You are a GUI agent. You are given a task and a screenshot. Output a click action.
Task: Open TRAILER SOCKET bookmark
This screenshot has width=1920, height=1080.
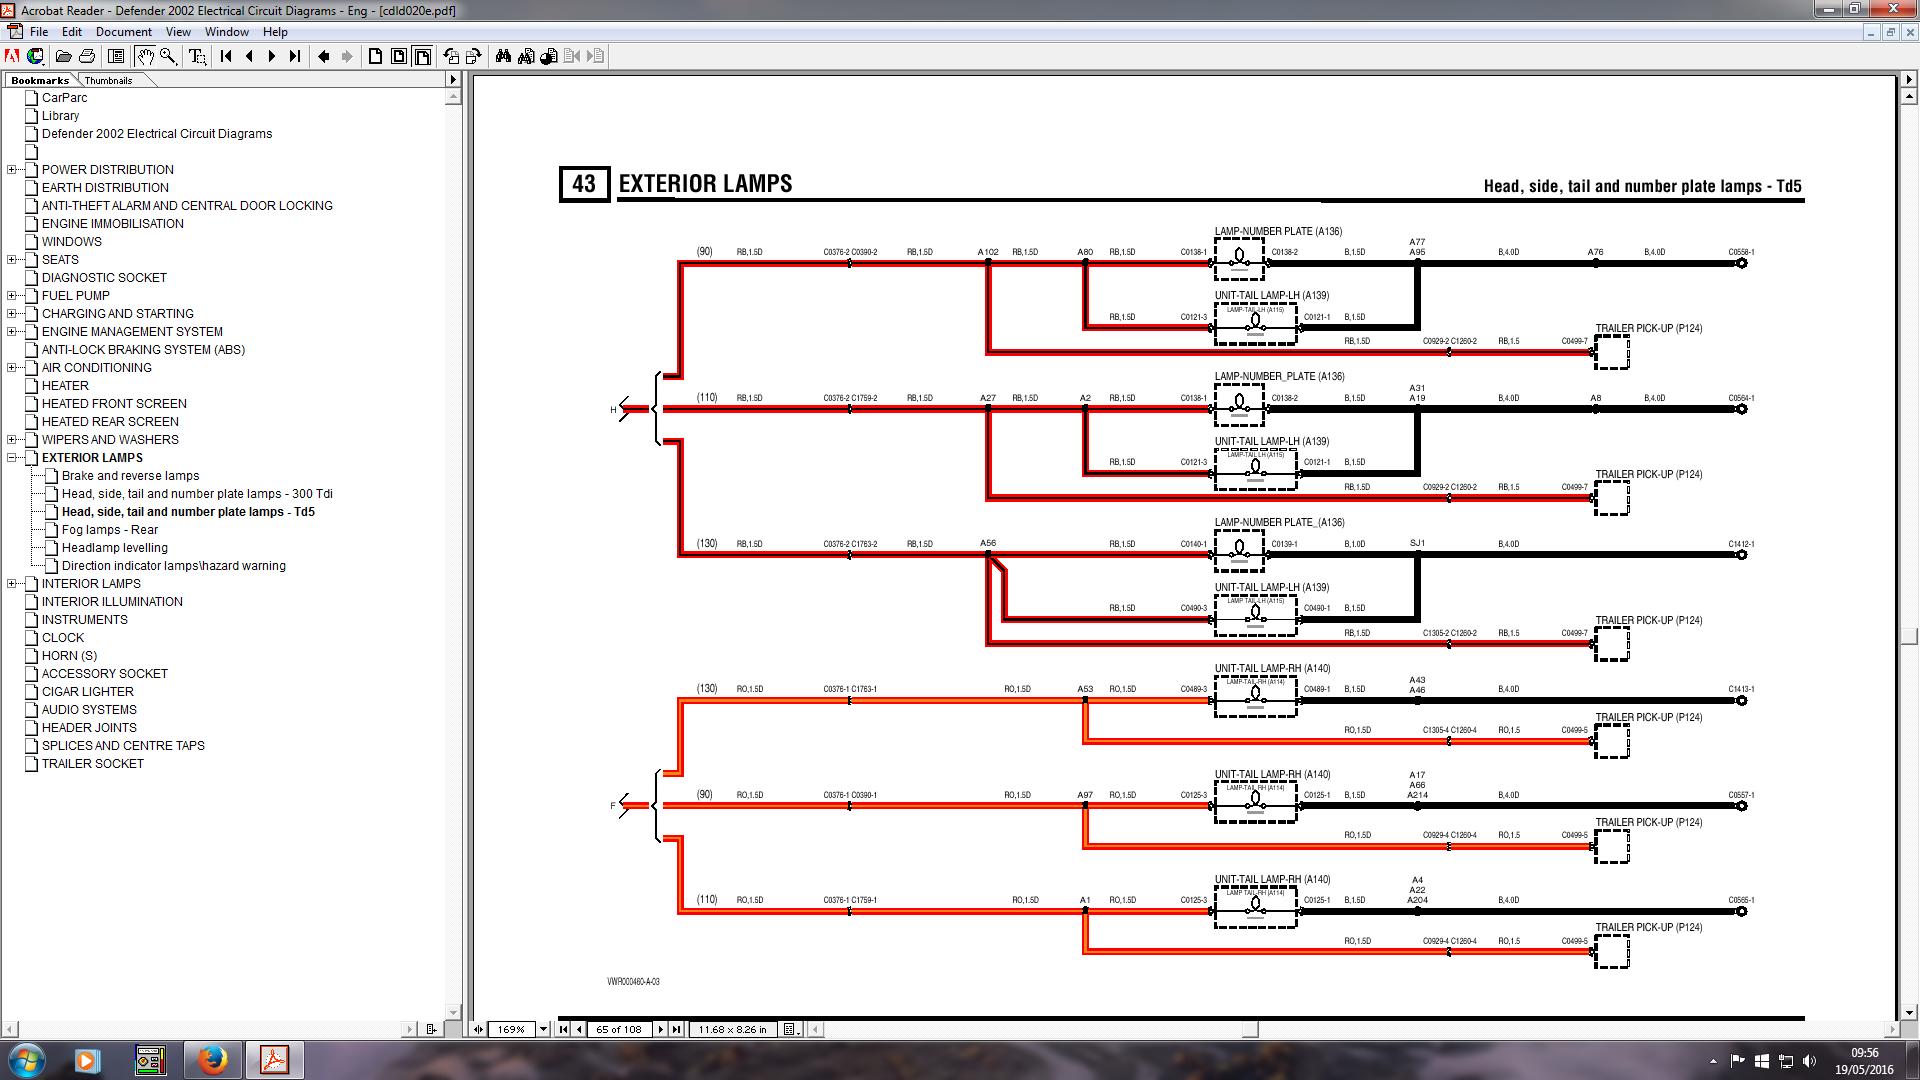(x=93, y=764)
